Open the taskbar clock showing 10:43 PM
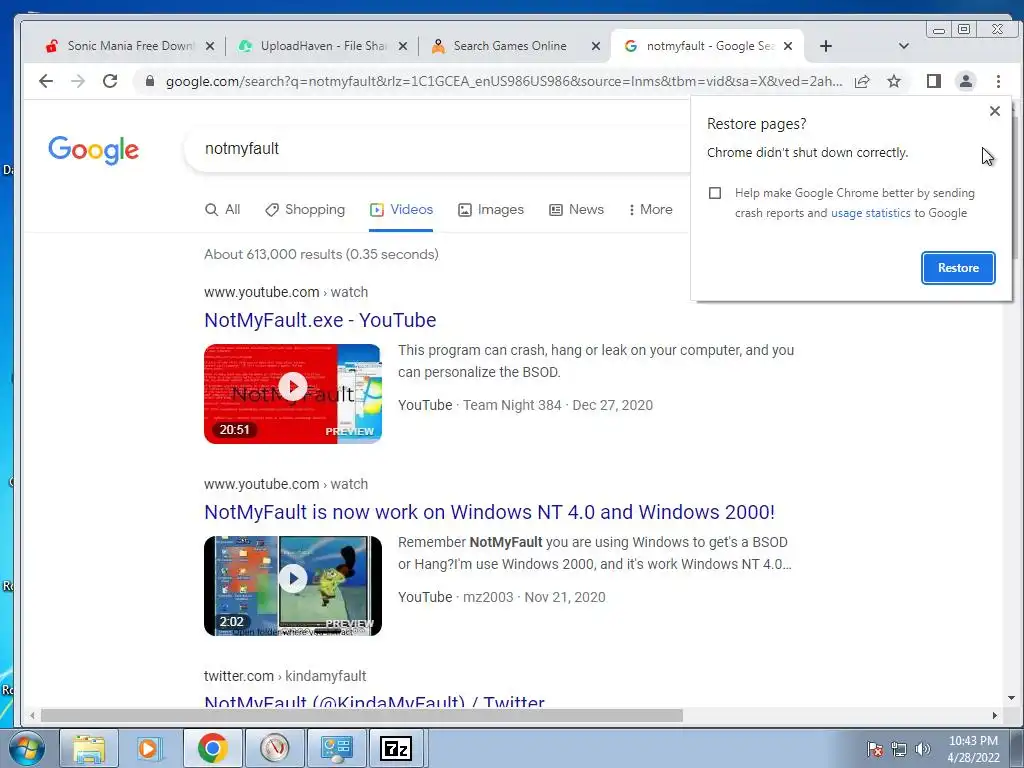 click(973, 749)
